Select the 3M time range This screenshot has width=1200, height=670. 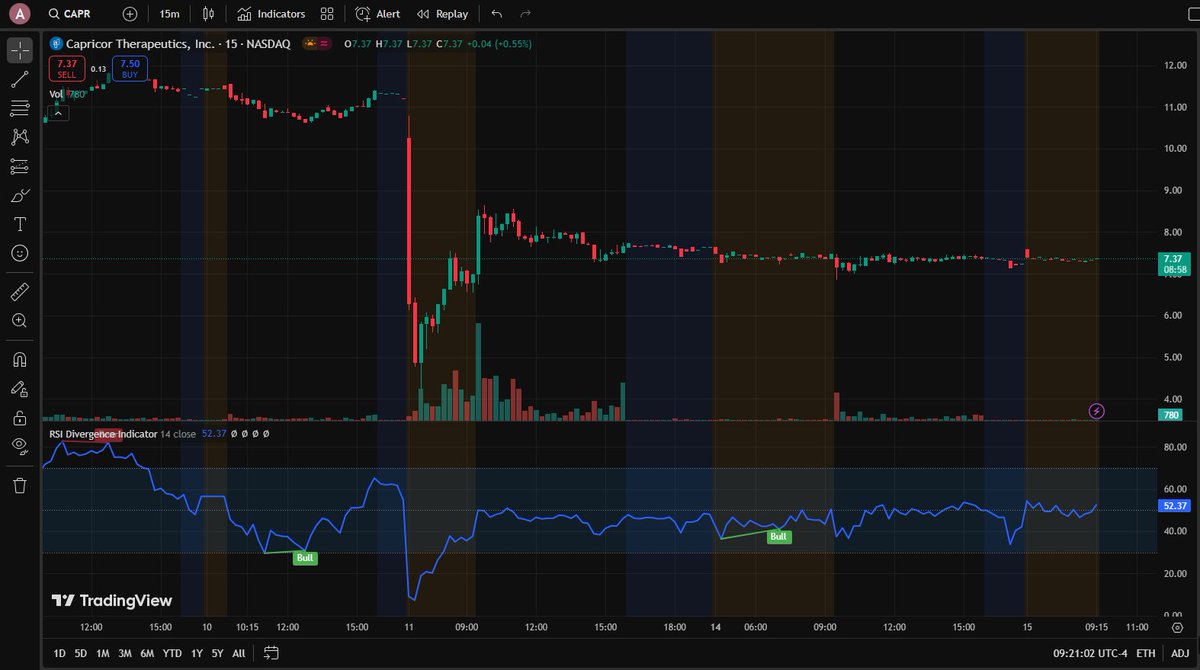coord(125,653)
